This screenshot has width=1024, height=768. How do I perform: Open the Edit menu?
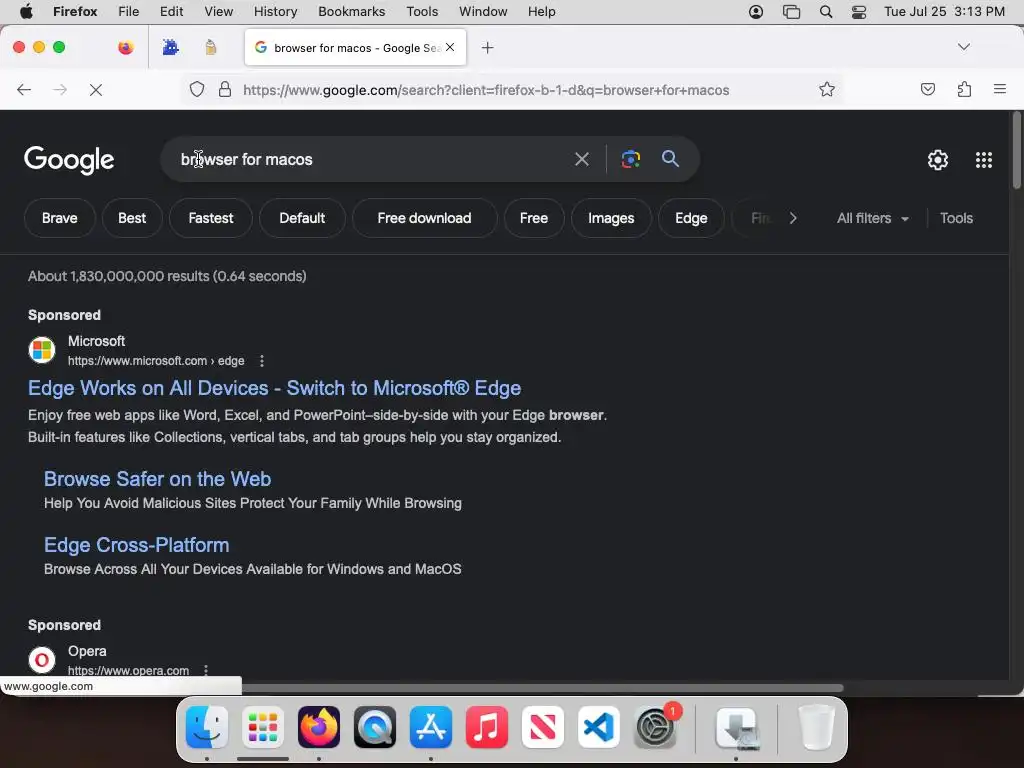[171, 12]
